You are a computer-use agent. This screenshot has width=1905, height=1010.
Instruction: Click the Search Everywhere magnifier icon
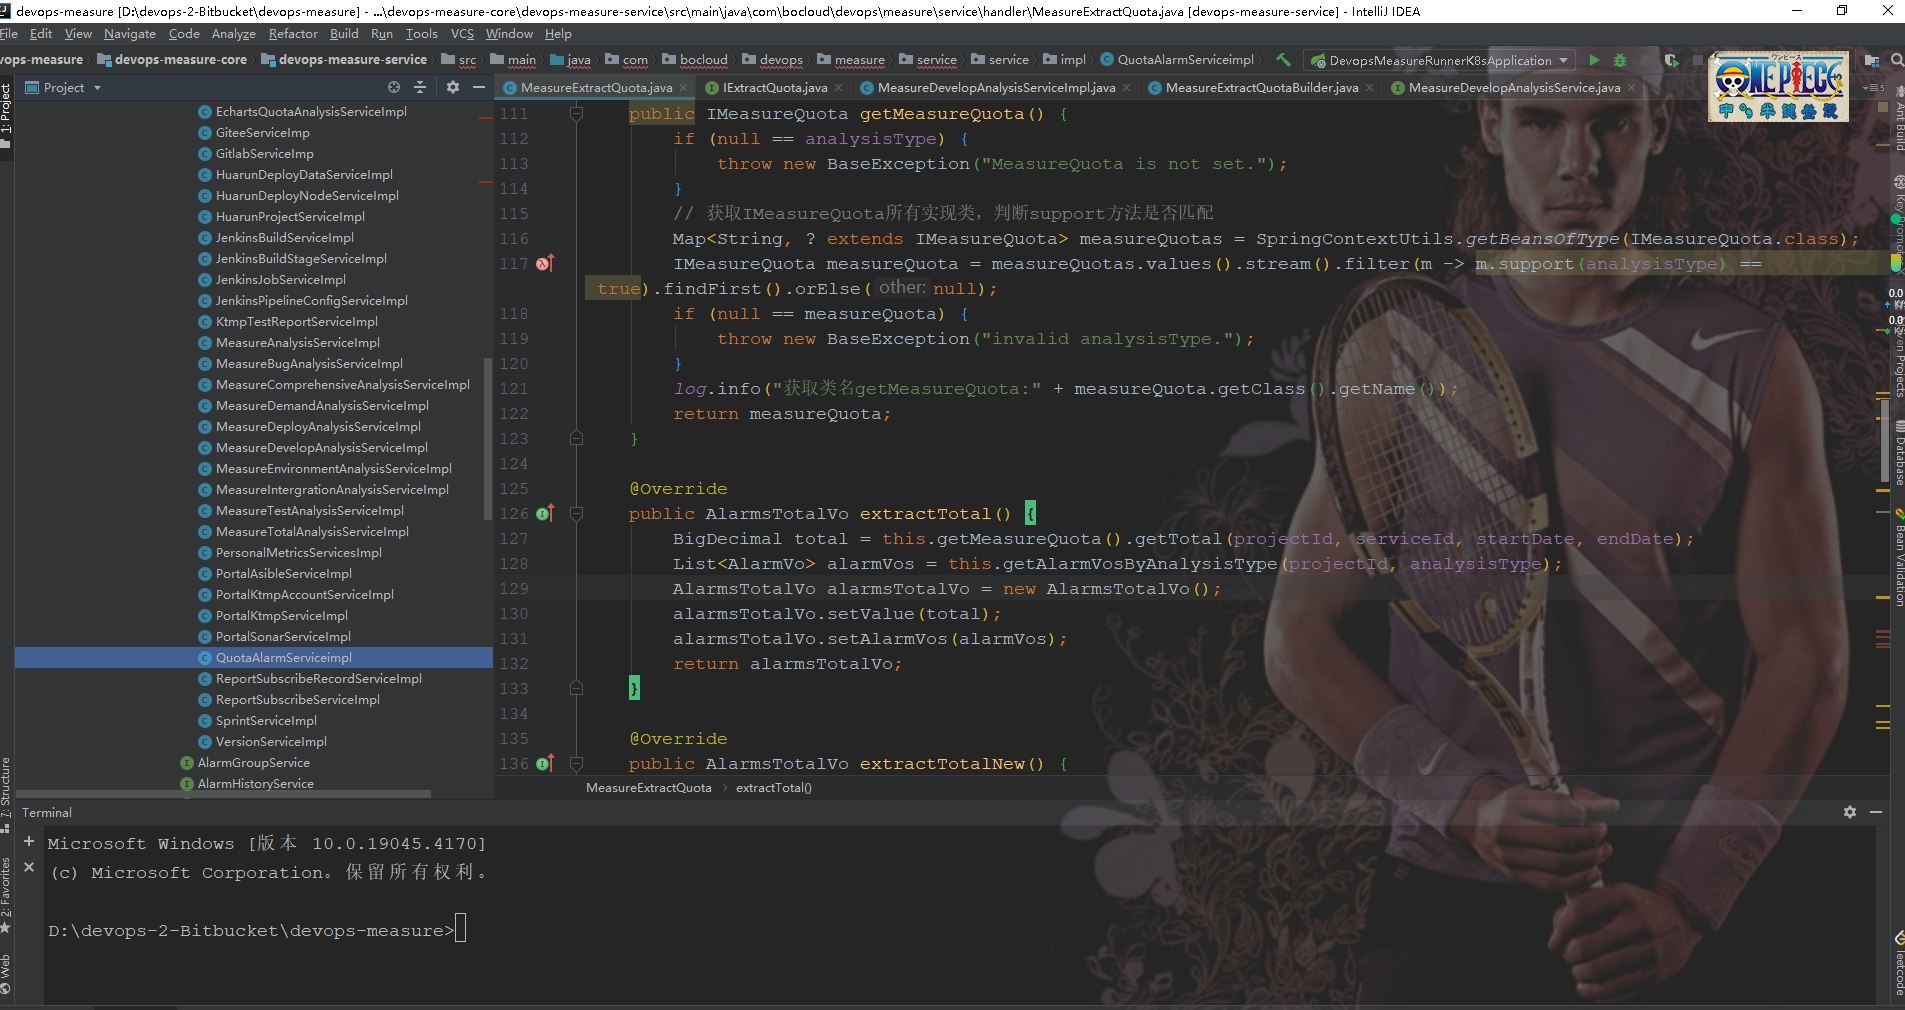click(x=1897, y=60)
